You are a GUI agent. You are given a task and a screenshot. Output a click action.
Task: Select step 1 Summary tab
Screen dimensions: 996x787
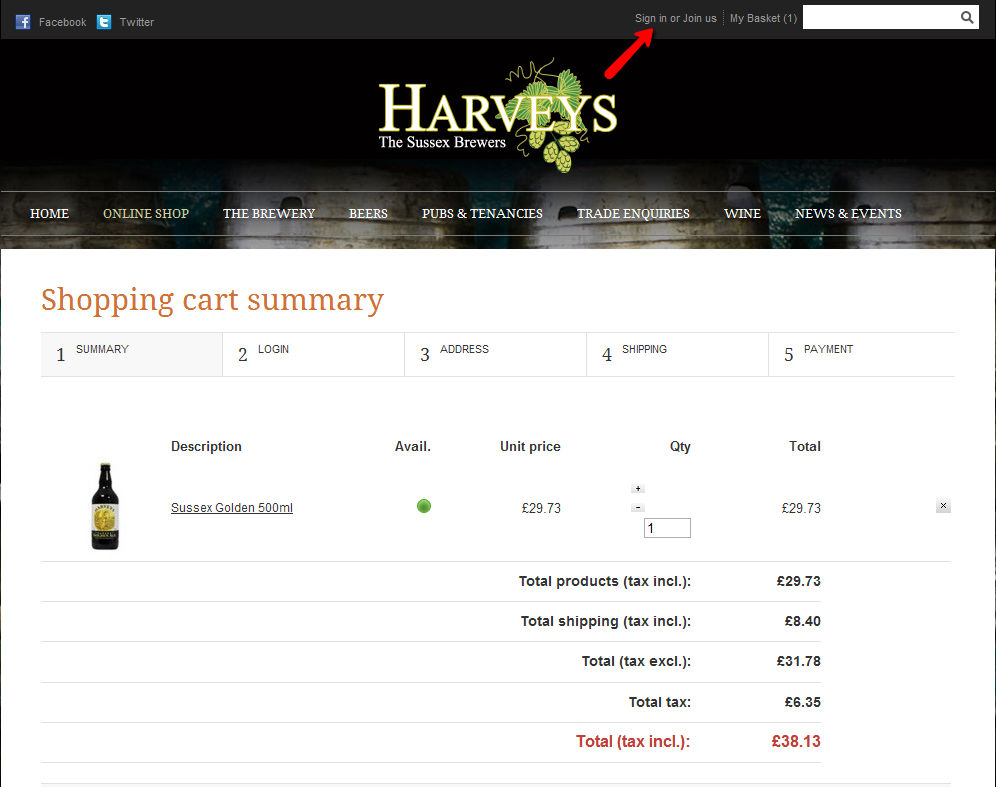[x=131, y=354]
